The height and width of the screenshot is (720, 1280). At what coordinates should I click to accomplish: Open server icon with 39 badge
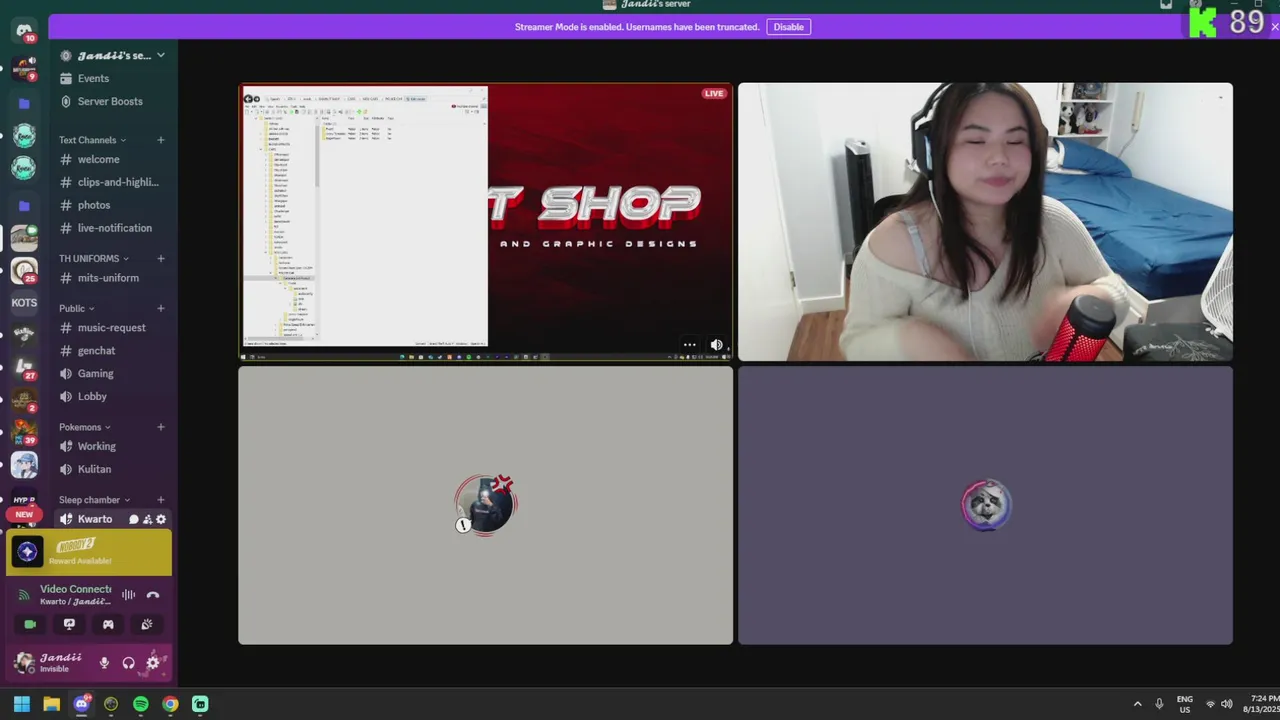point(24,433)
